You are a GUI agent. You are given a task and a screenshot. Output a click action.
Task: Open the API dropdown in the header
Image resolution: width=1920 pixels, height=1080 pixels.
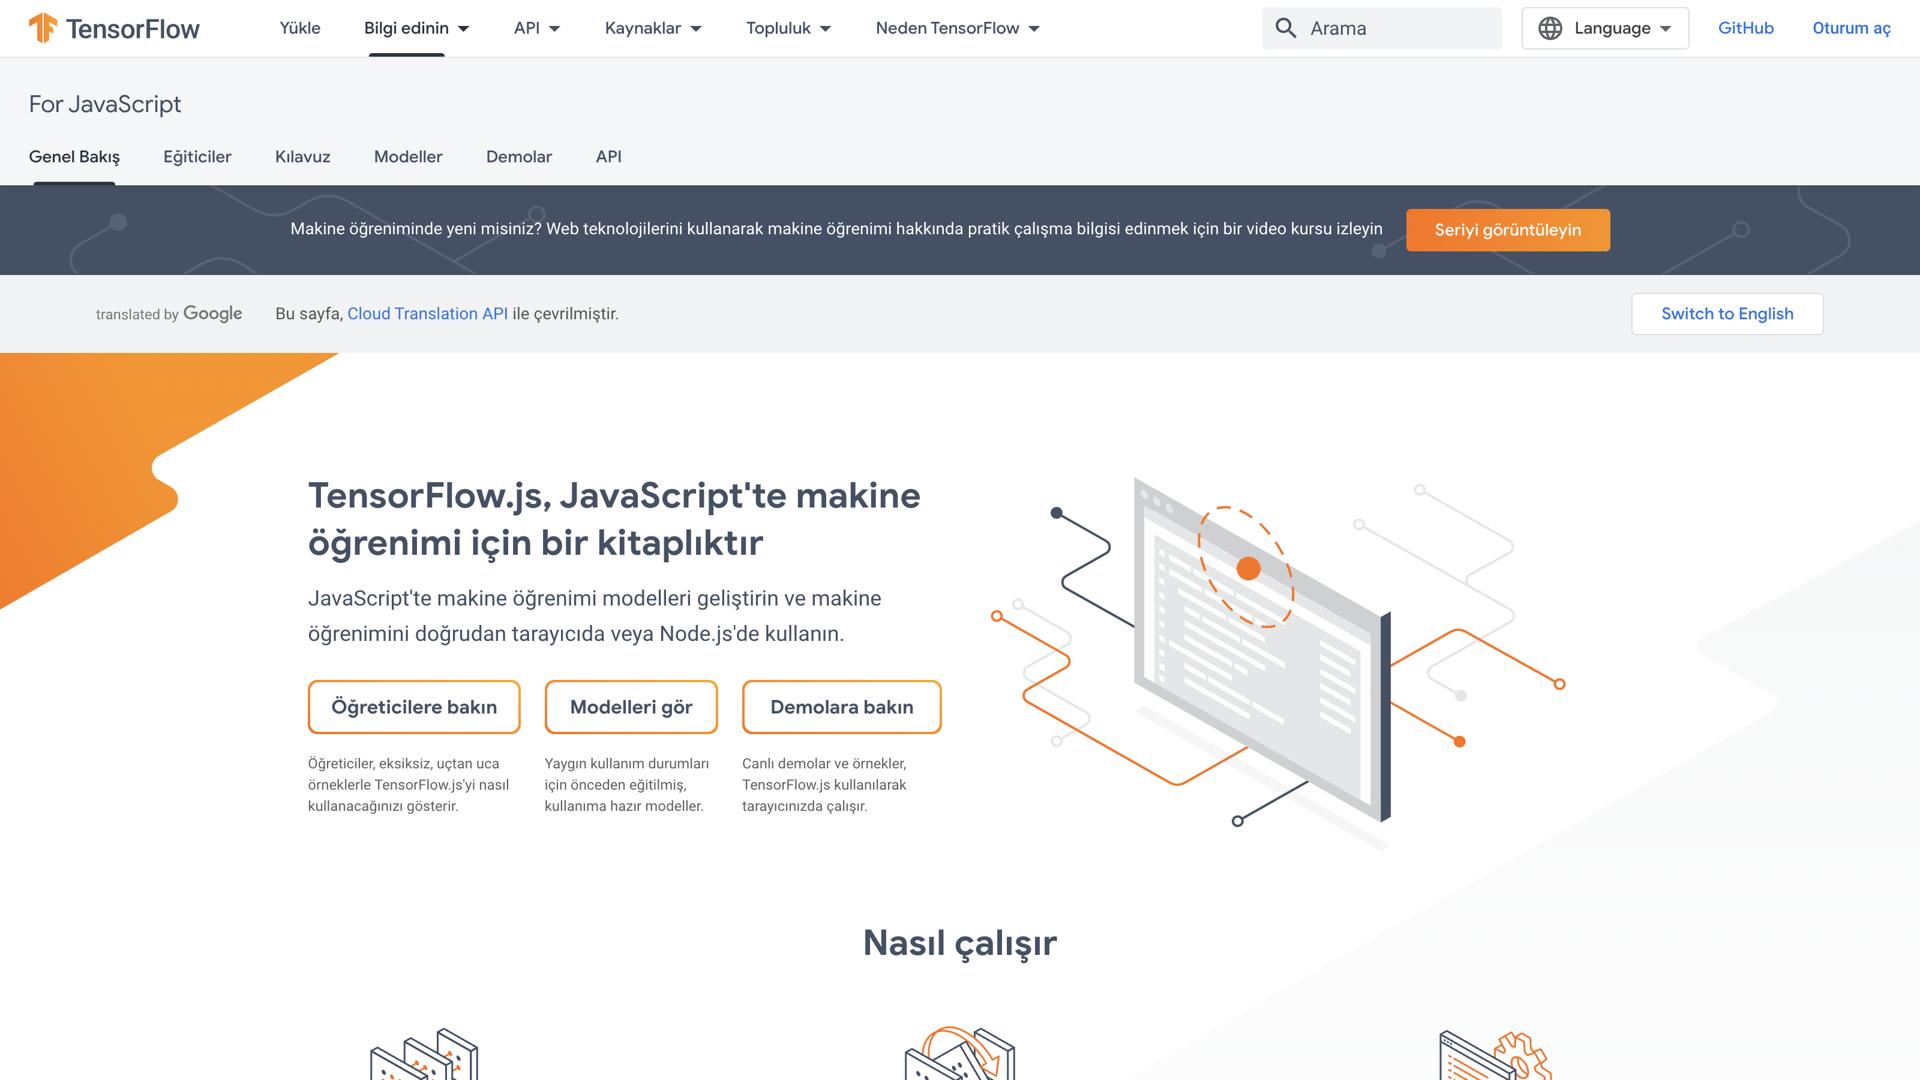[535, 28]
